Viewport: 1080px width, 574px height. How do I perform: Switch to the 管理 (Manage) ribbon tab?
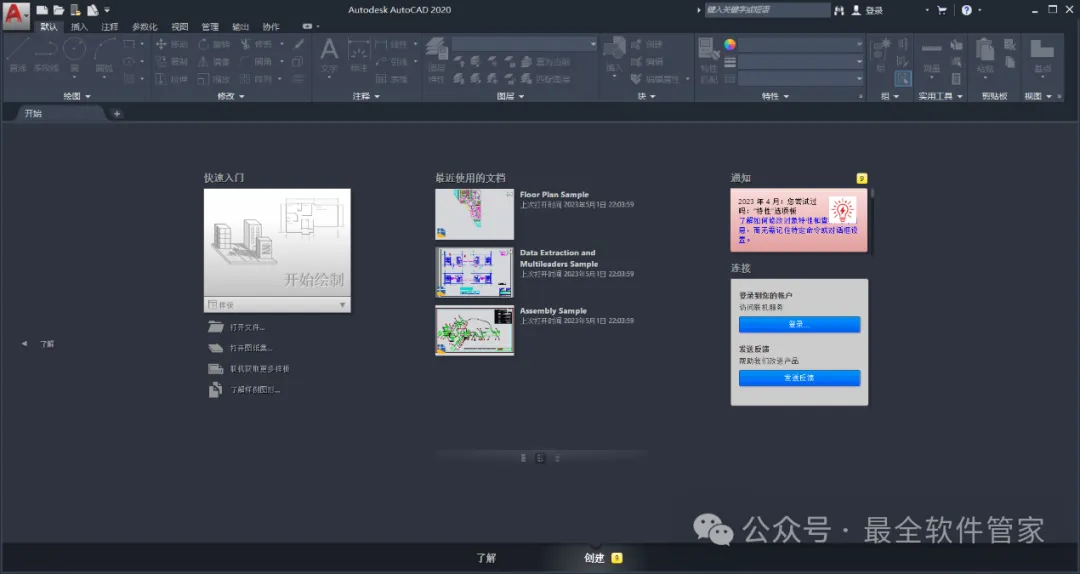[x=210, y=27]
